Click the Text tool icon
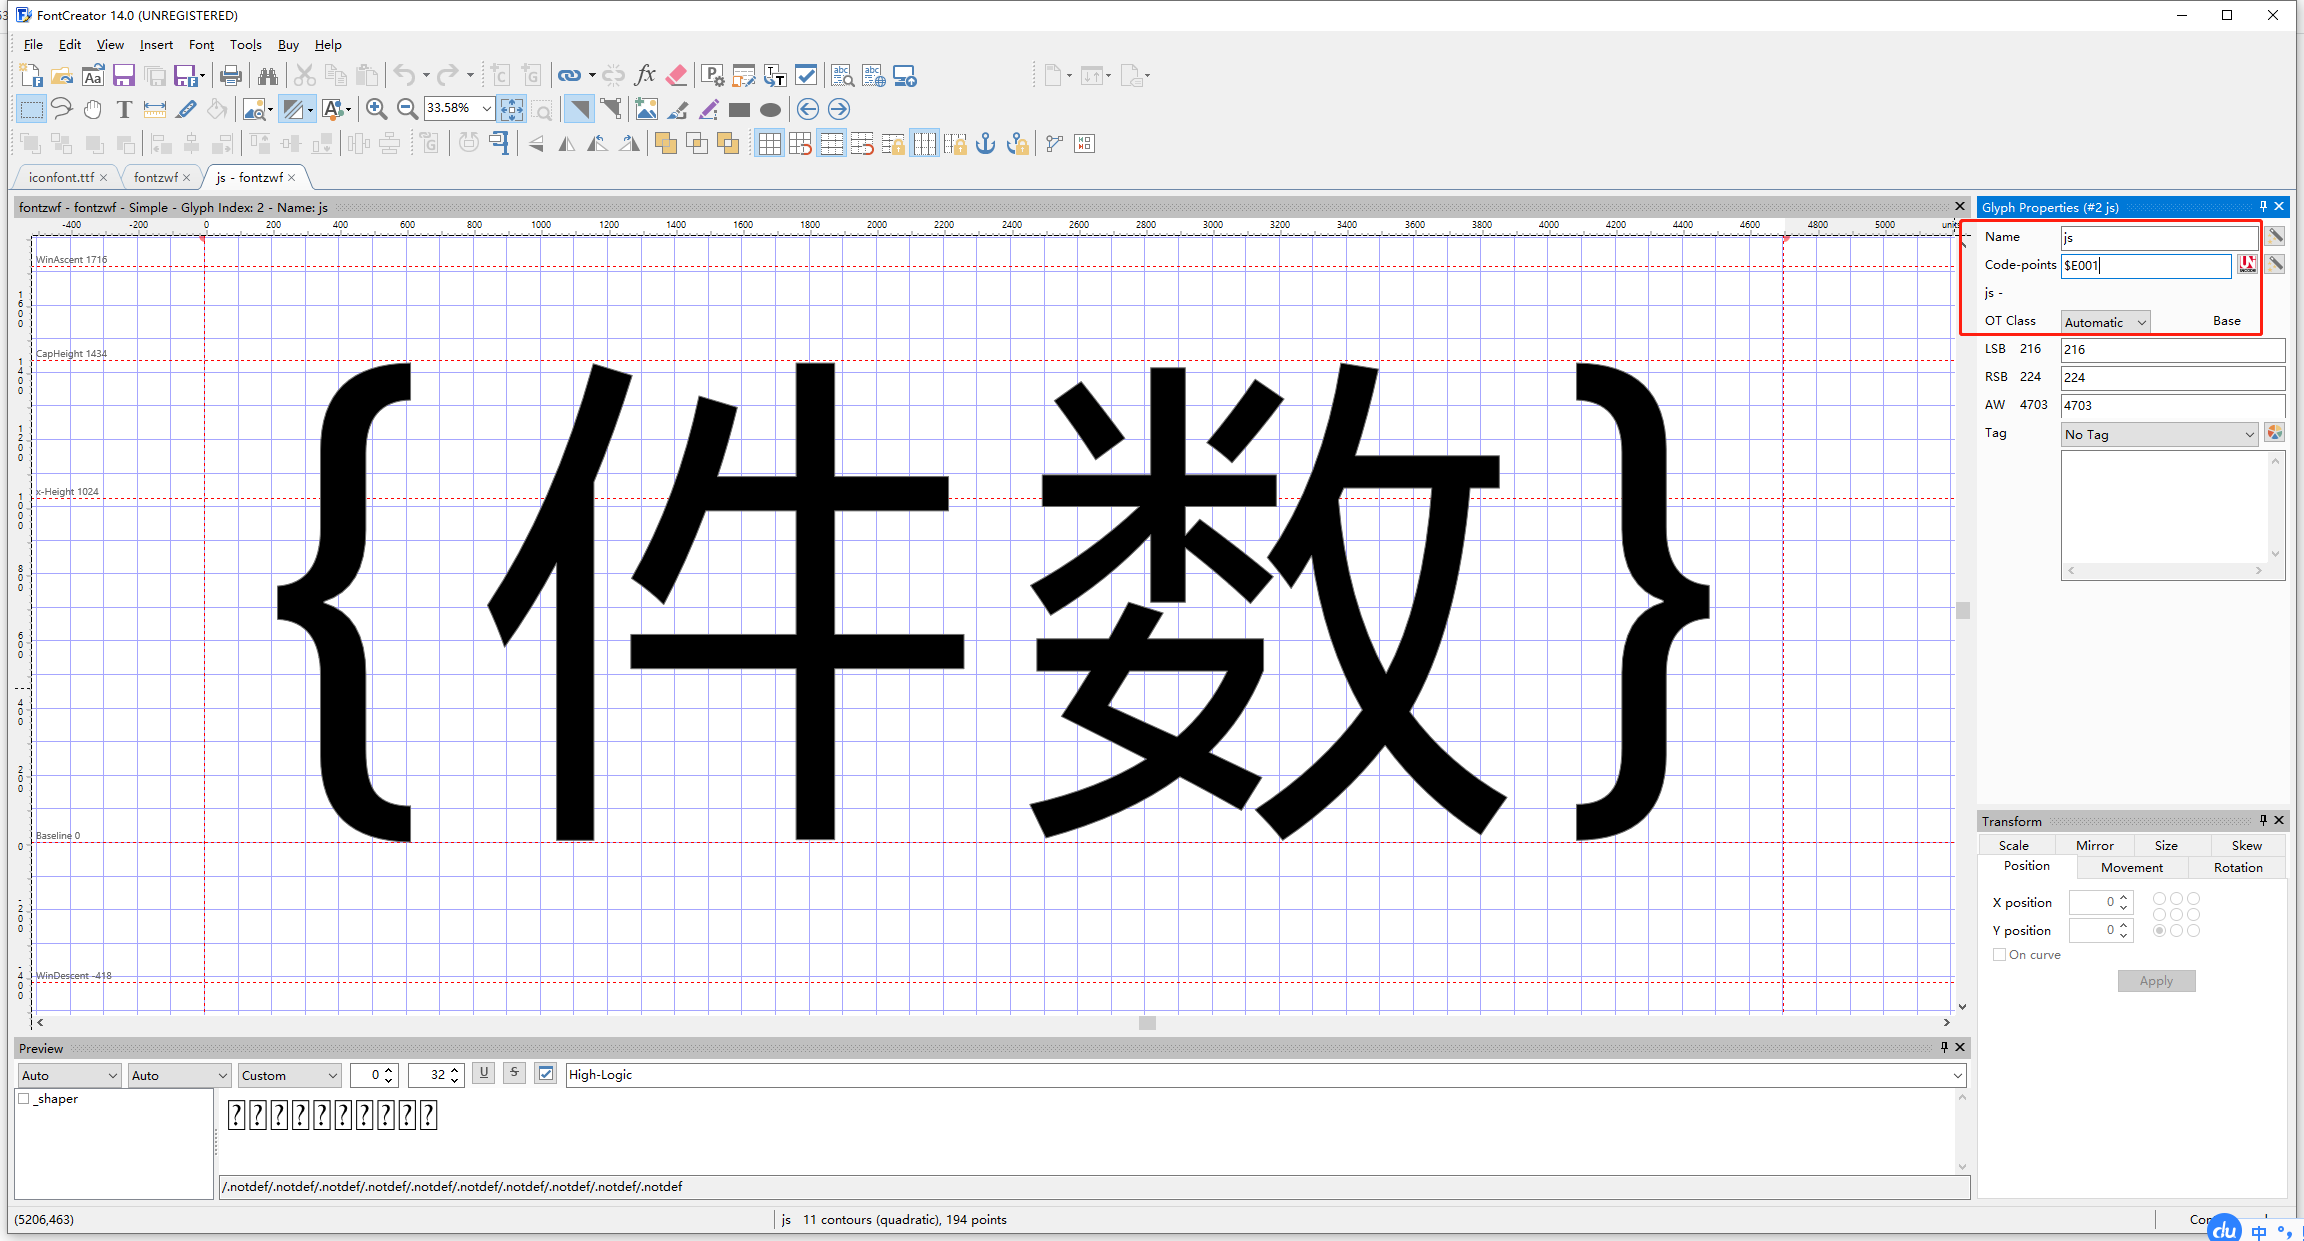 pos(124,109)
